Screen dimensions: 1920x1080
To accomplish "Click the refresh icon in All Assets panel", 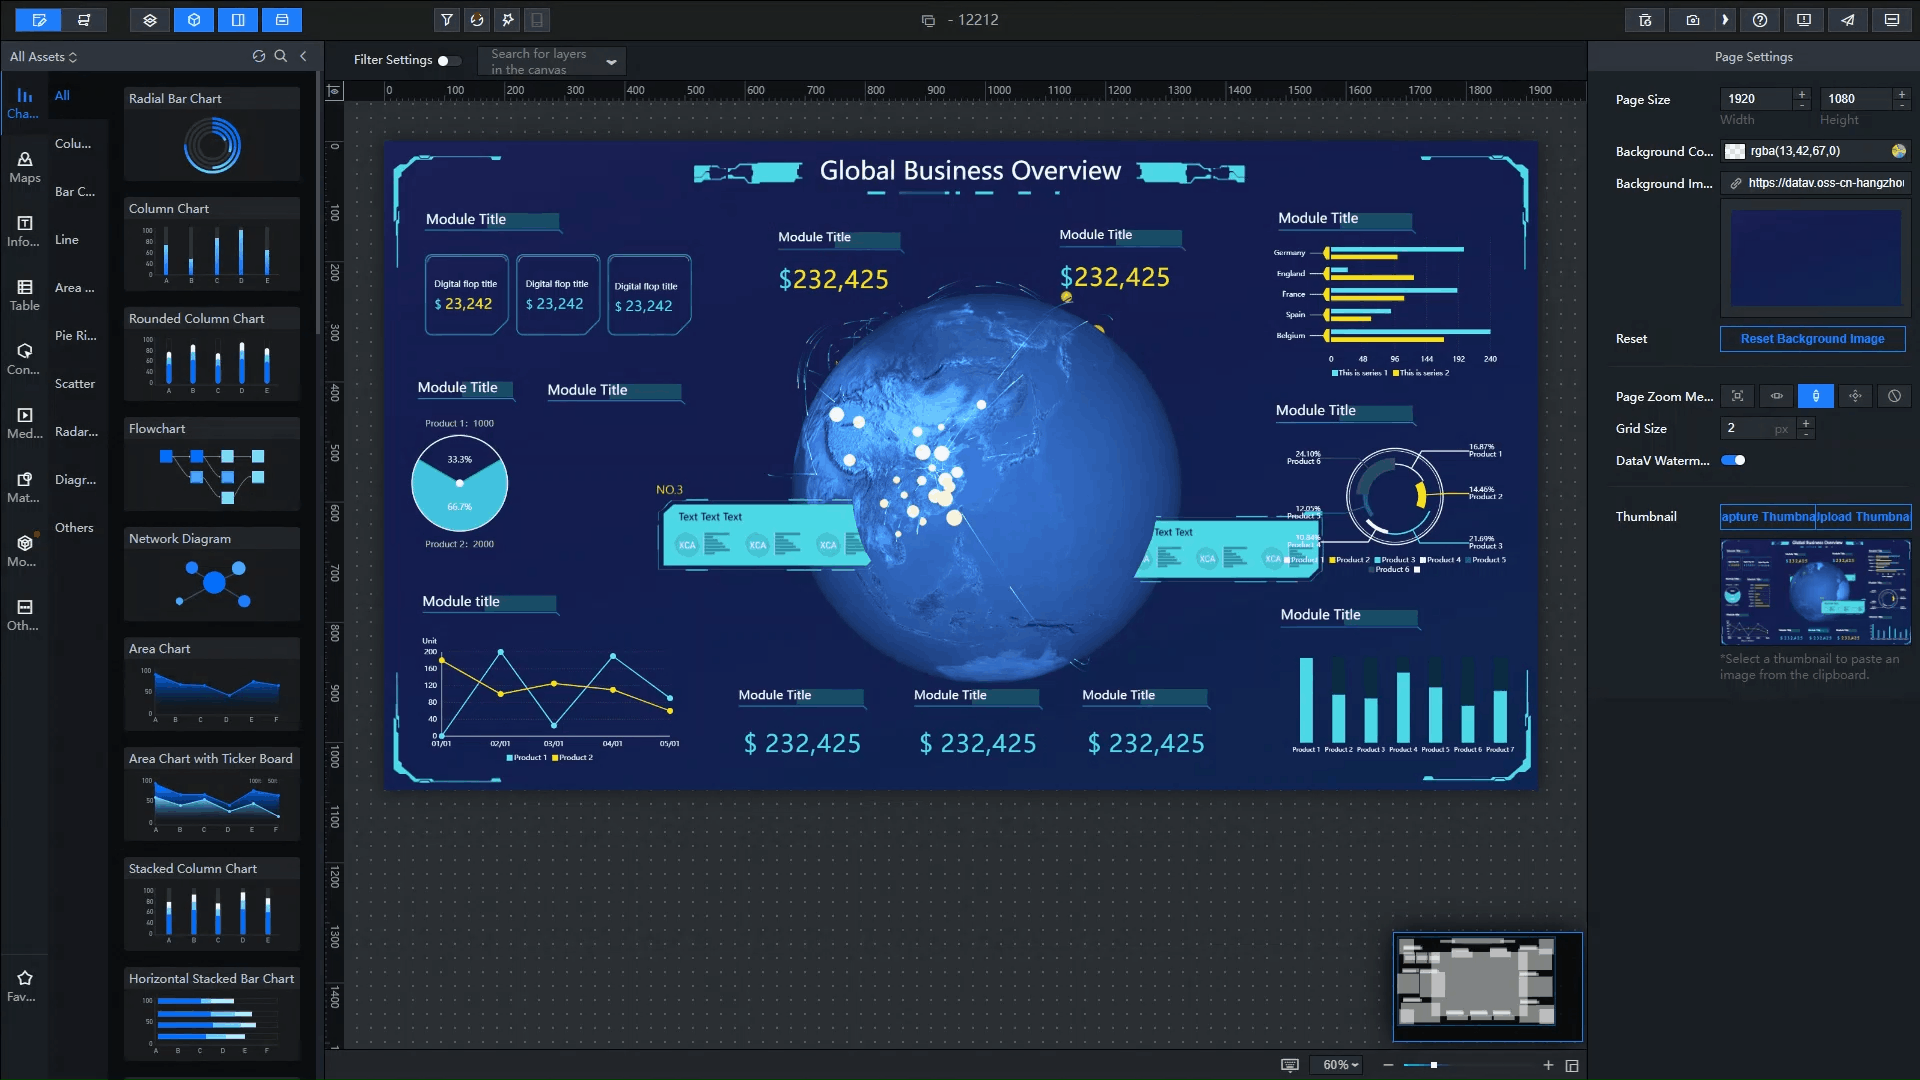I will click(x=259, y=57).
